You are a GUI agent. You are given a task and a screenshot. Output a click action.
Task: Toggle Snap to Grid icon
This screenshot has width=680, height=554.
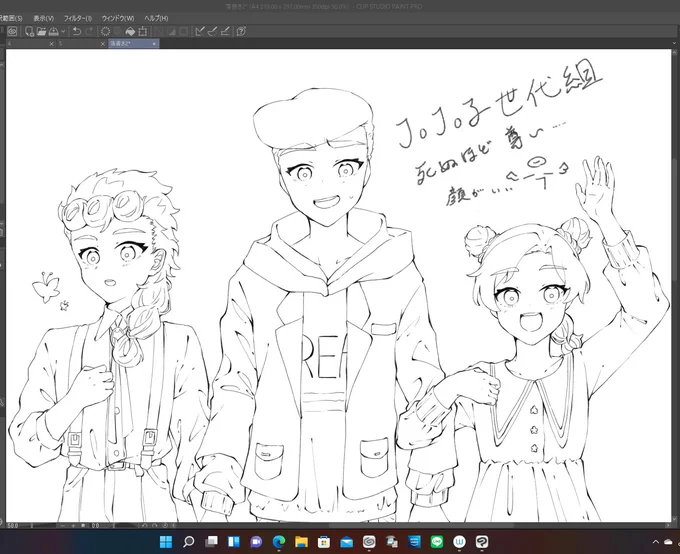click(225, 31)
